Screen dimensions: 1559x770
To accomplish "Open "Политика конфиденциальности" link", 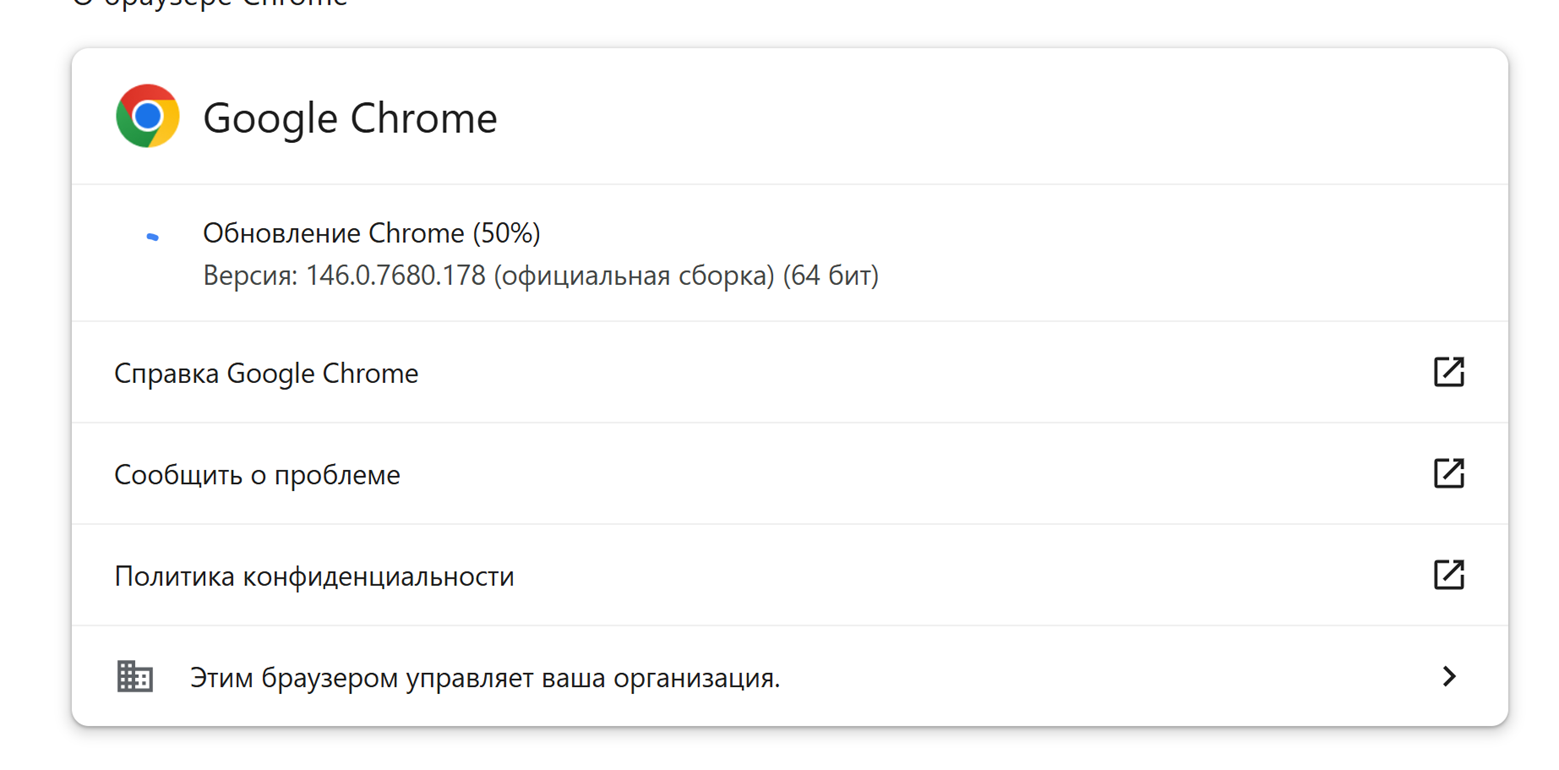I will click(x=314, y=577).
